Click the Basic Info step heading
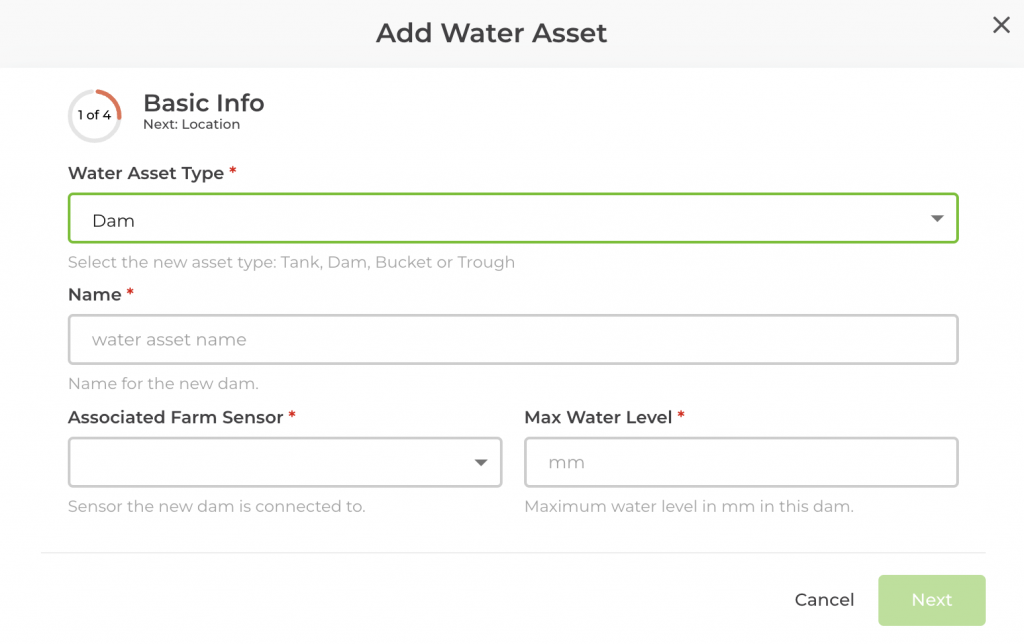 click(204, 103)
